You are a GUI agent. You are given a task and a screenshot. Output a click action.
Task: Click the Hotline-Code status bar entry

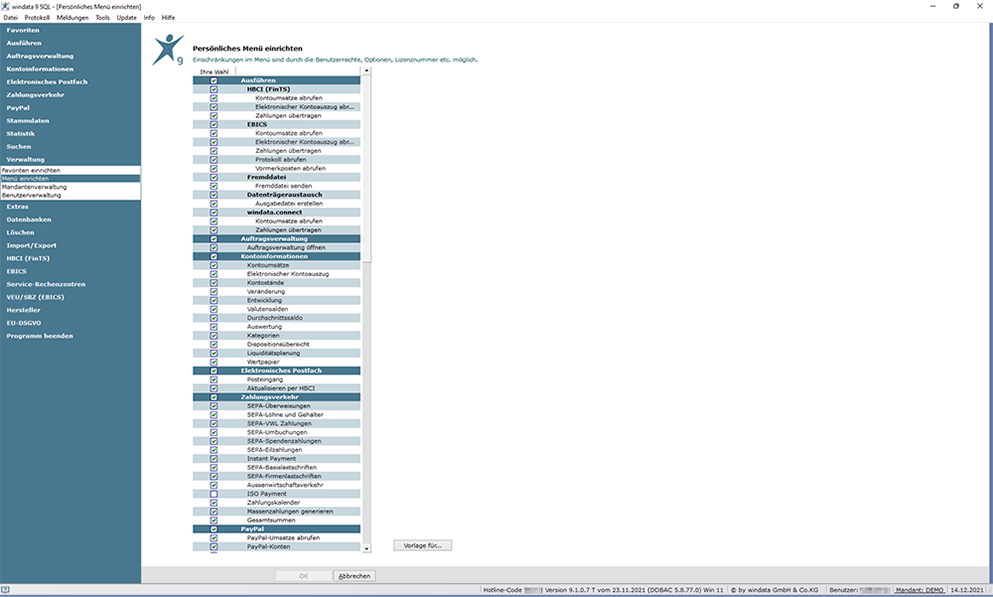click(512, 590)
